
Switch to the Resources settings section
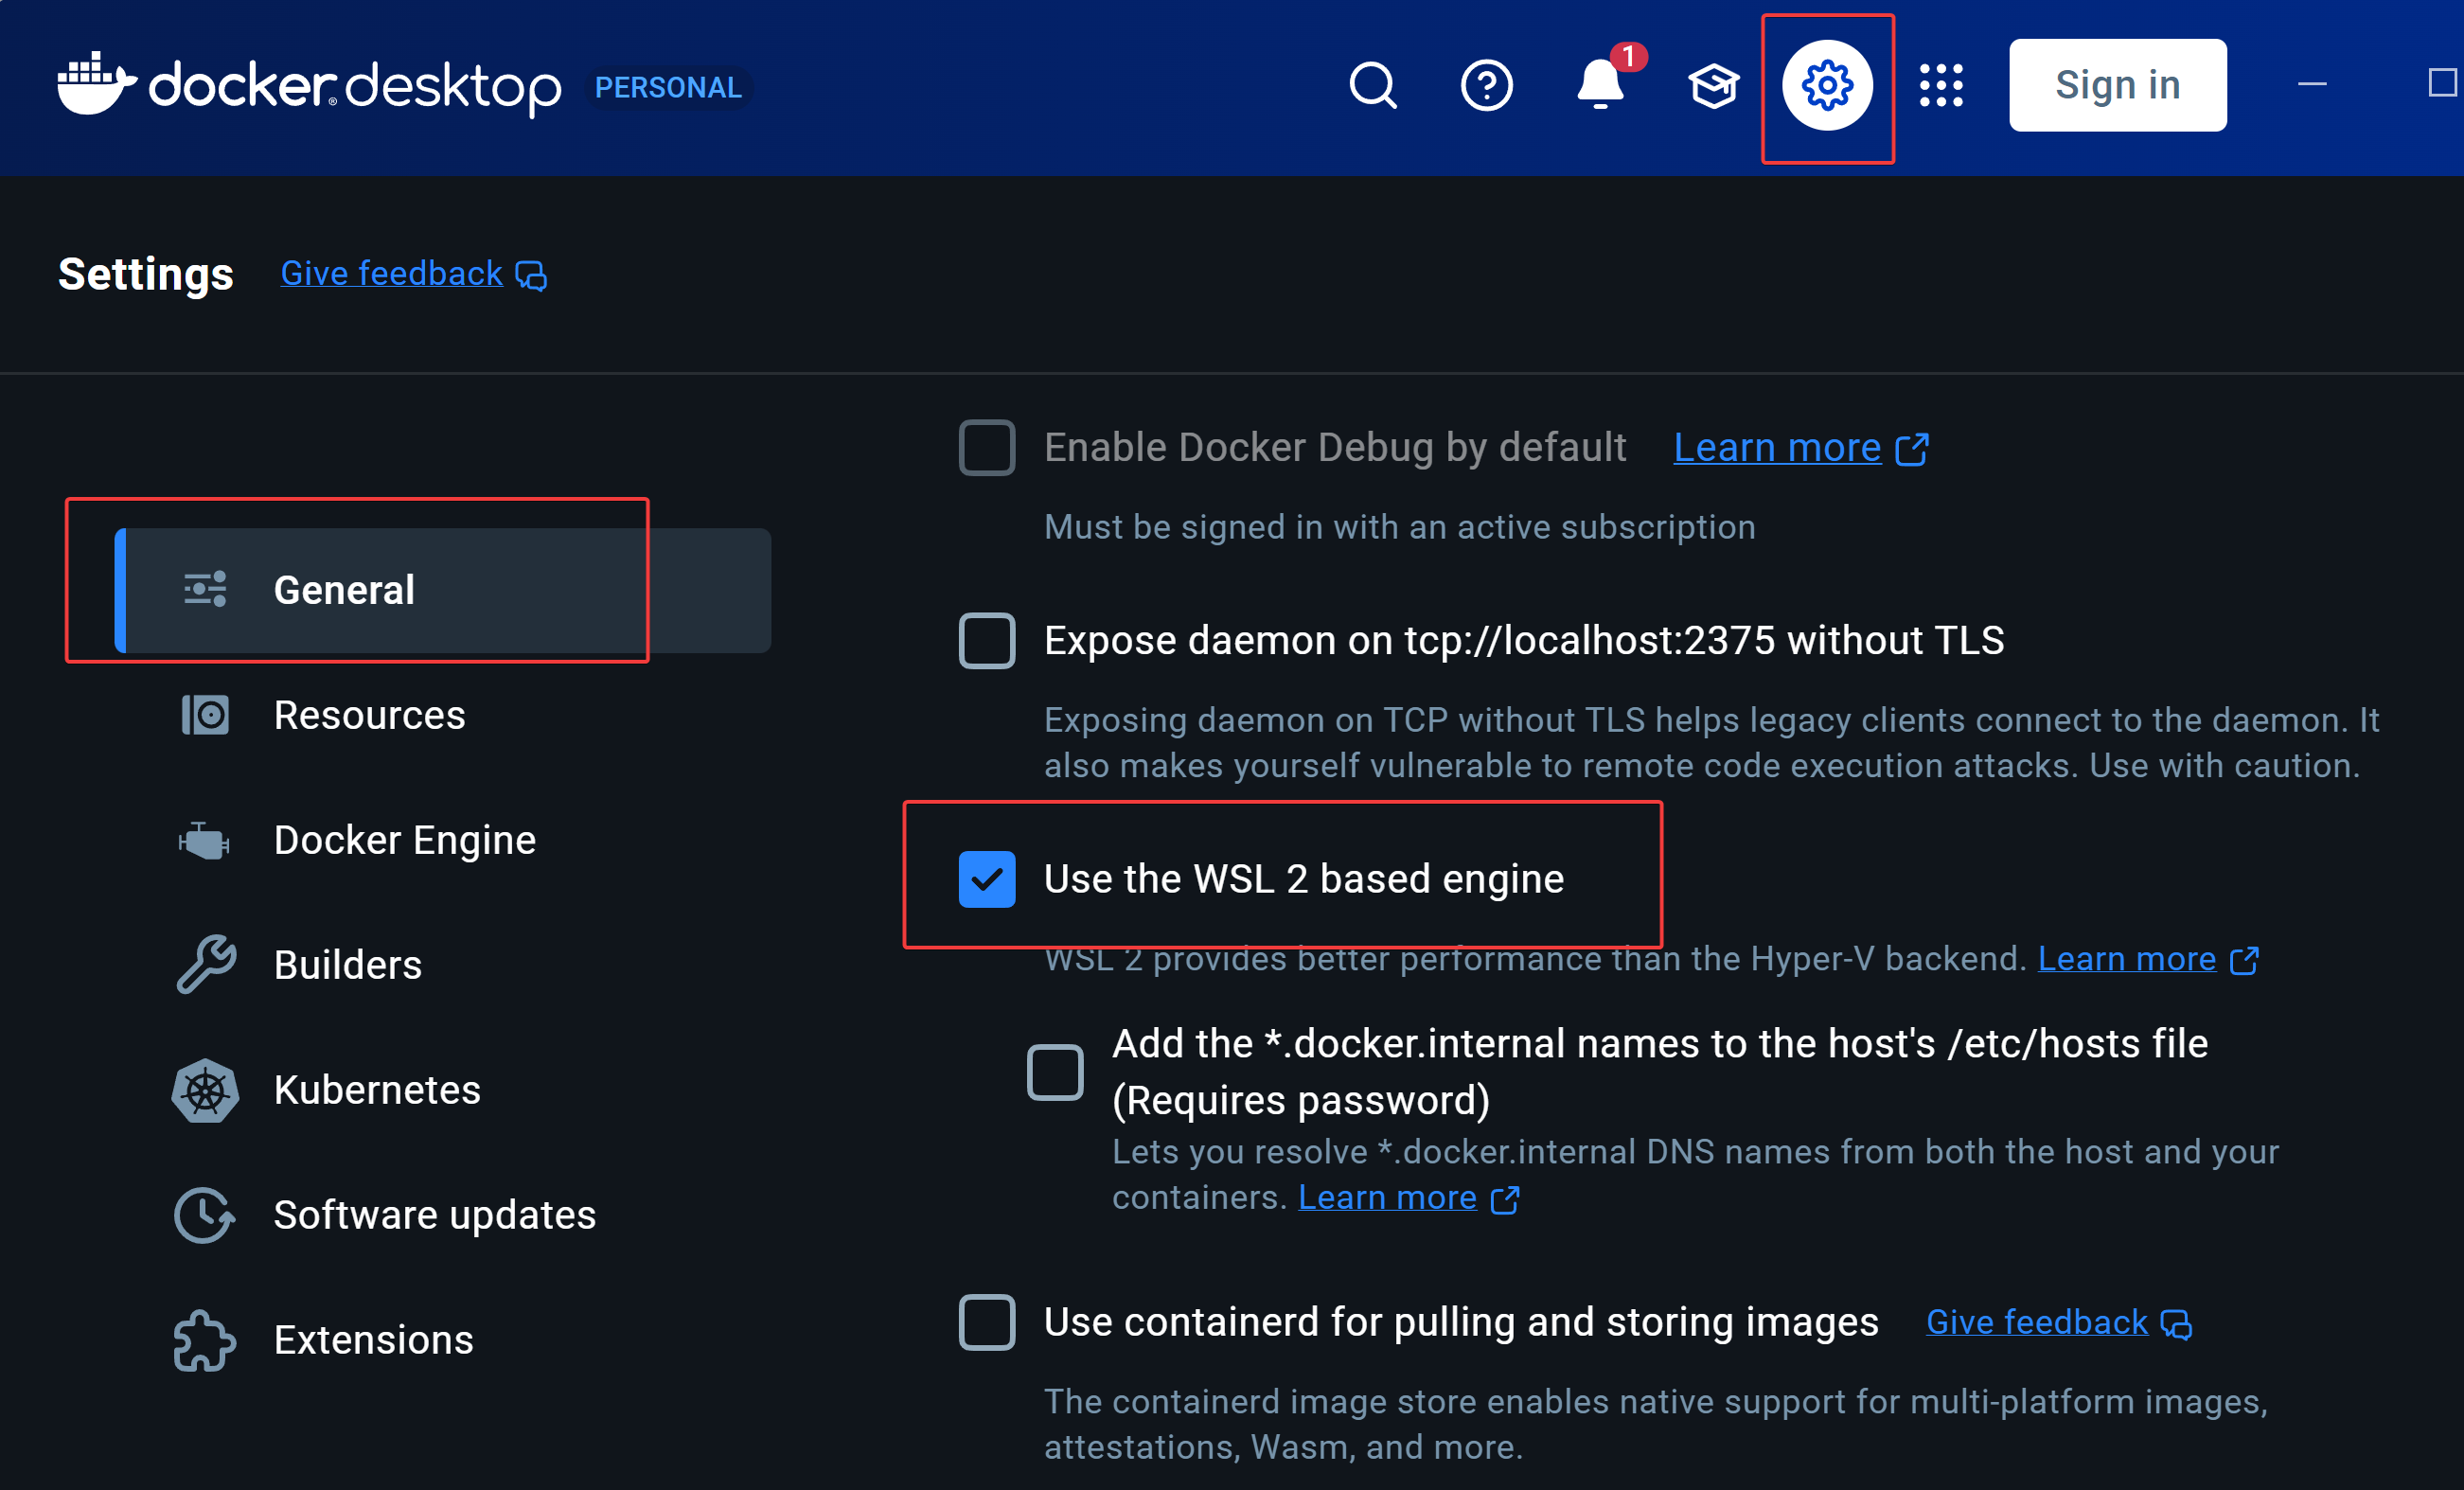443,715
